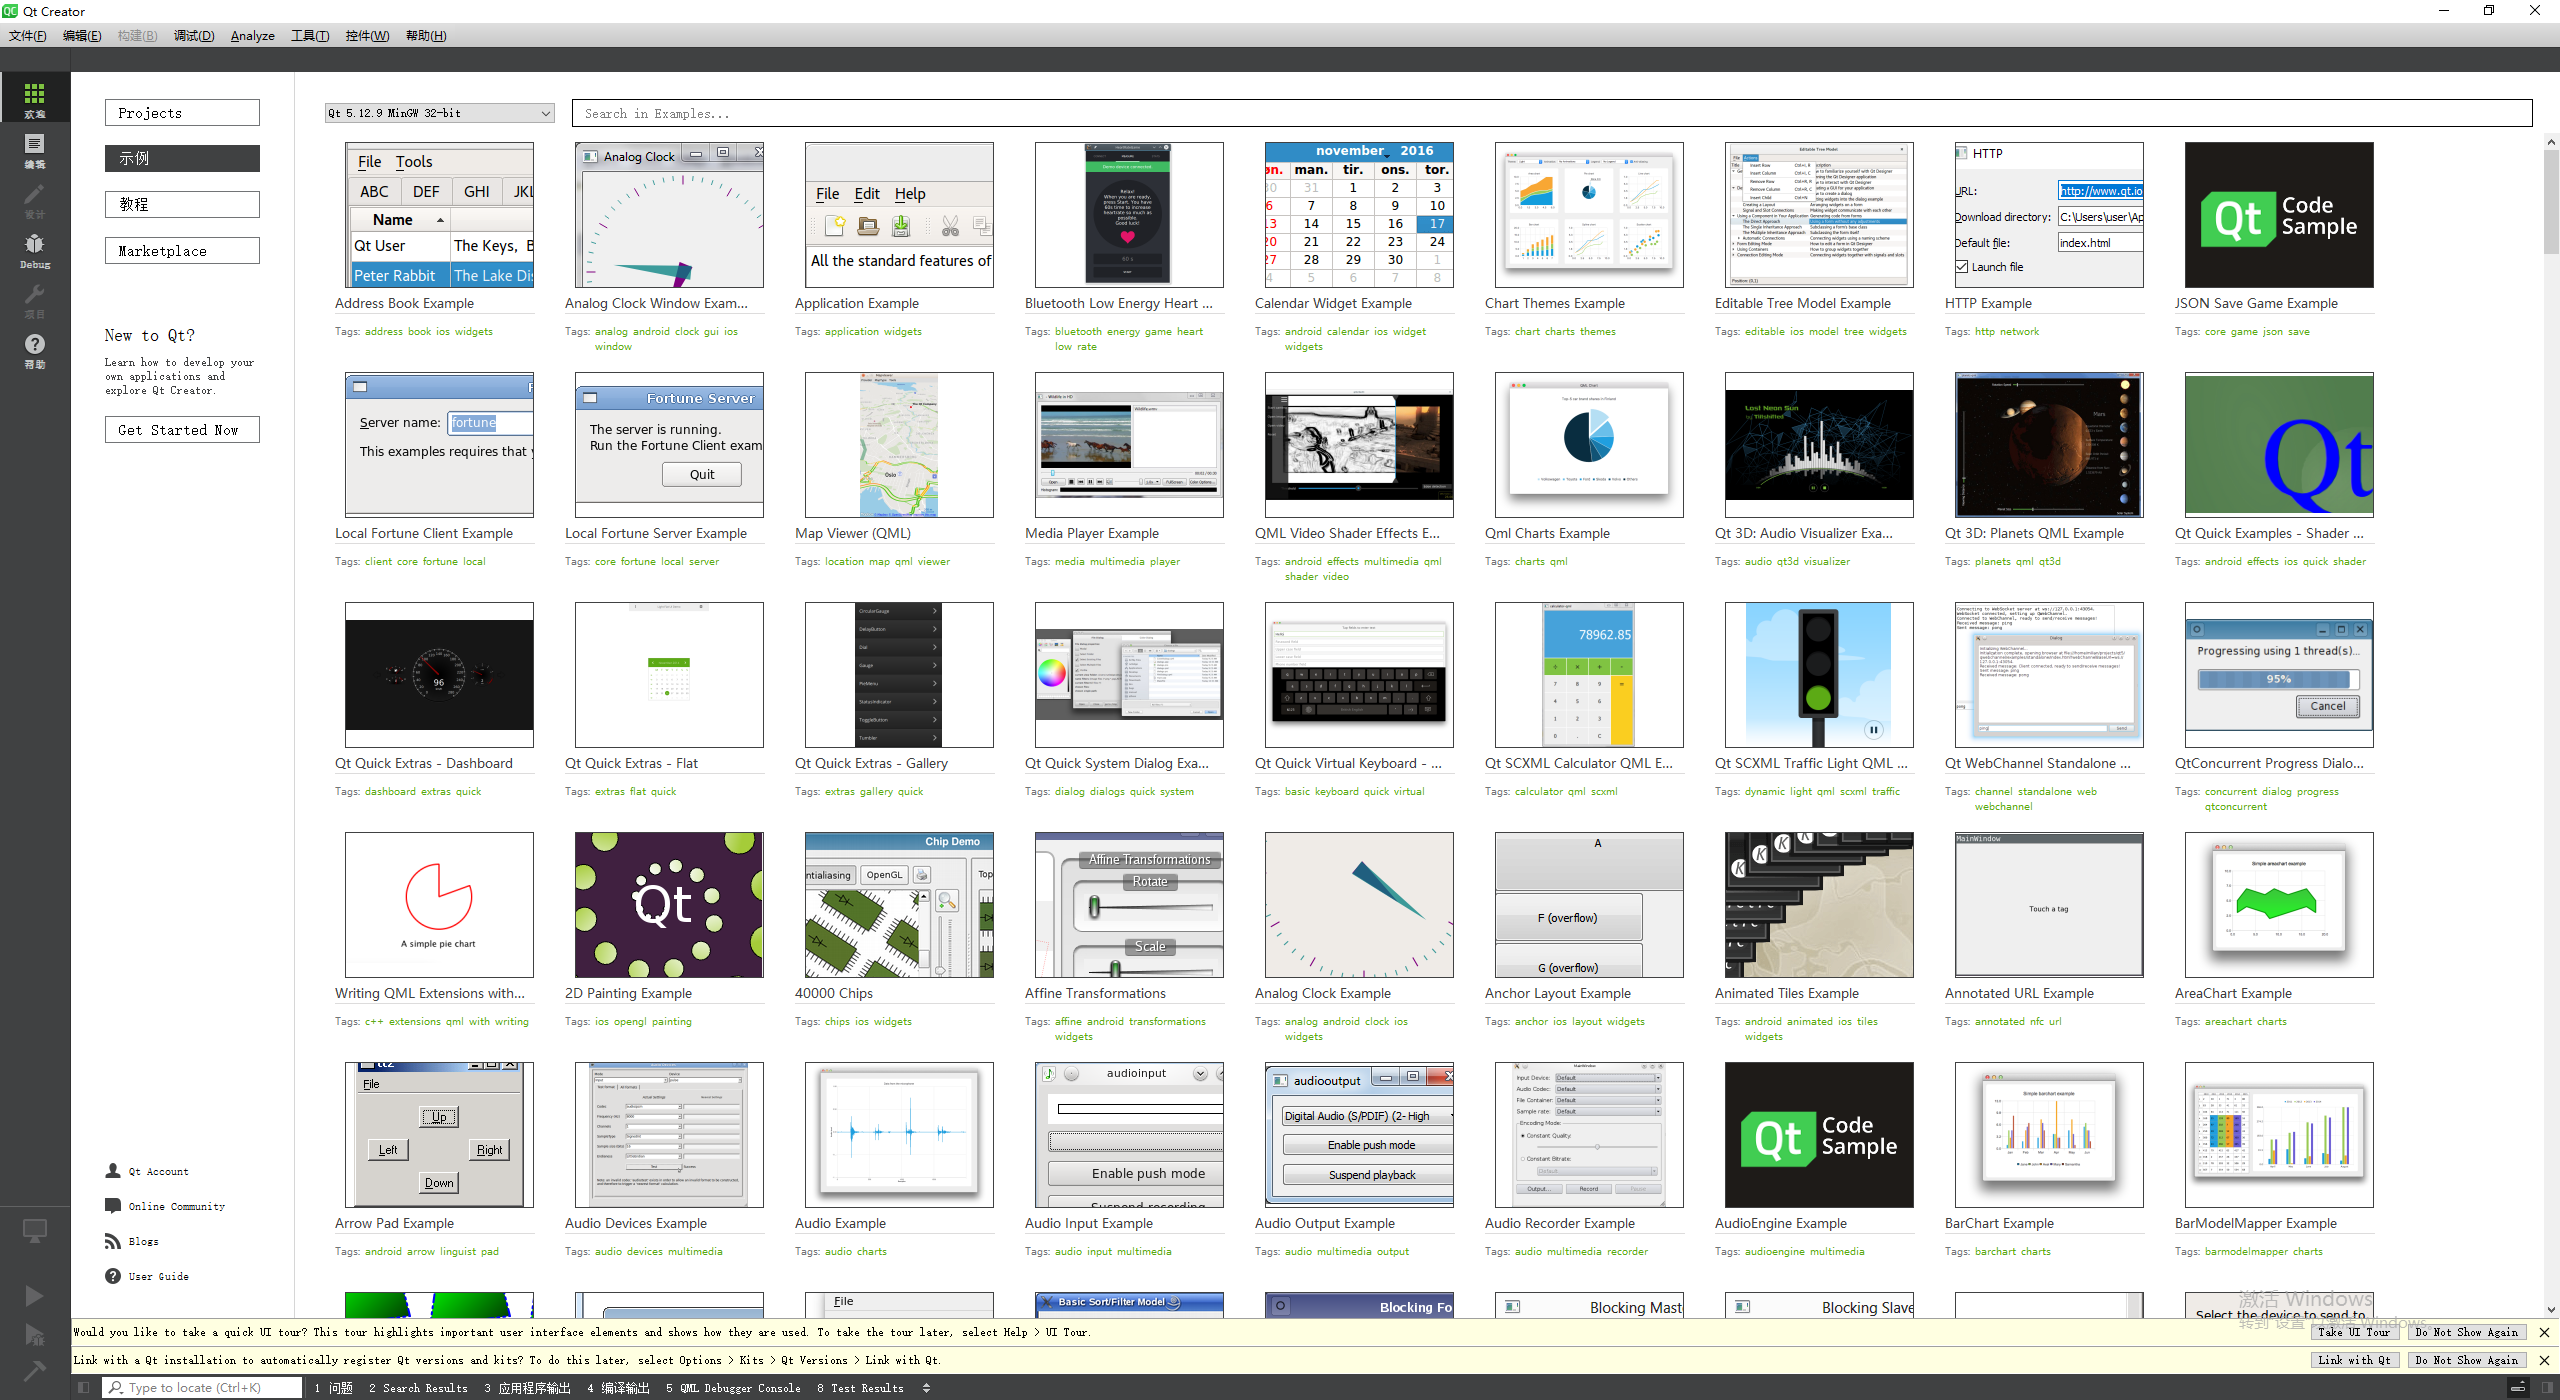
Task: Select the 教程 (Tutorials) page button
Action: click(x=182, y=204)
